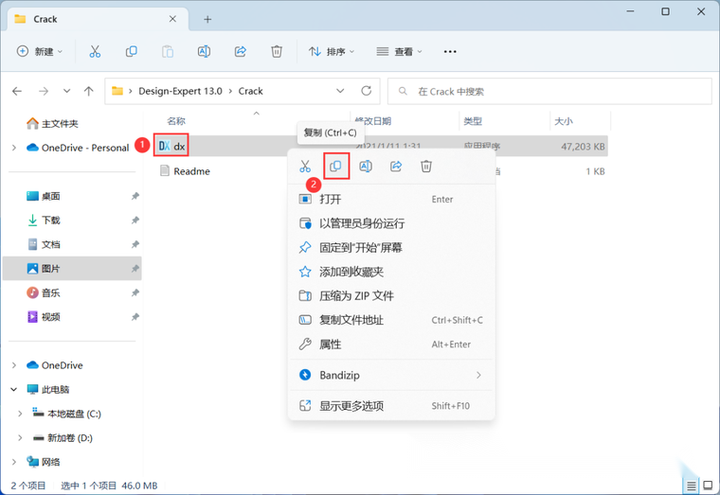Viewport: 720px width, 495px height.
Task: Sort by the 名称 column header
Action: (x=176, y=121)
